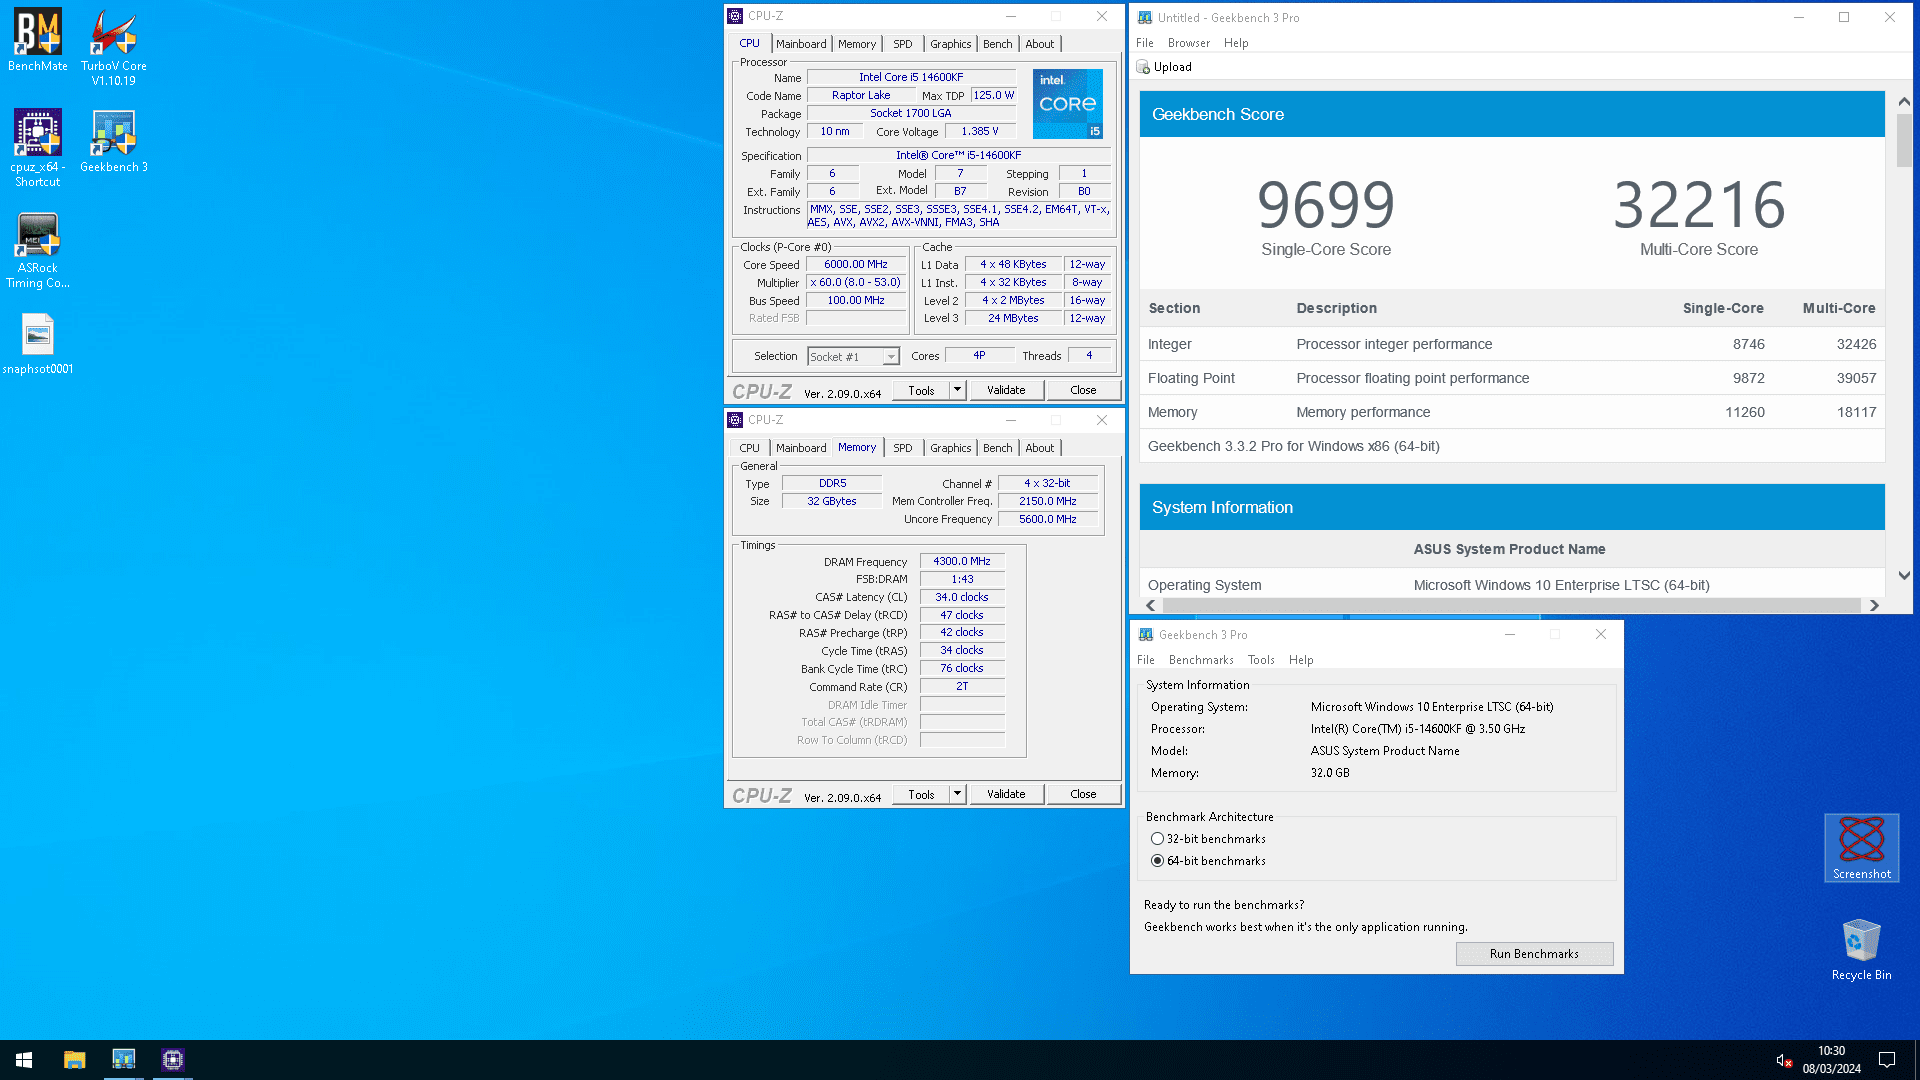Click the Core Speed 6000.00 MHz value

[856, 265]
